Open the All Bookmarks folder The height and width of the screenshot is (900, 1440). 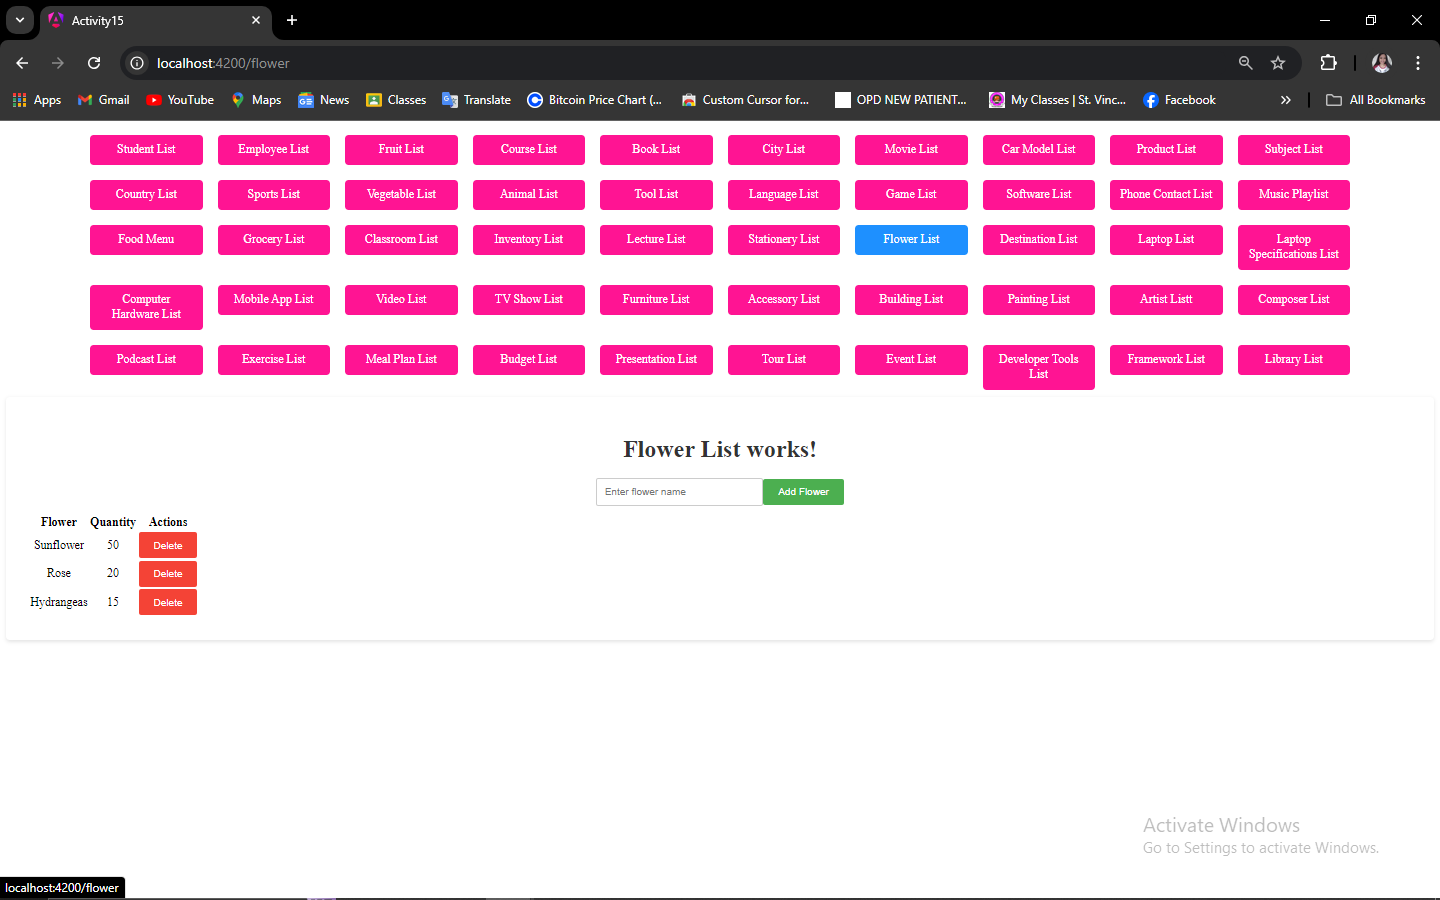coord(1376,100)
